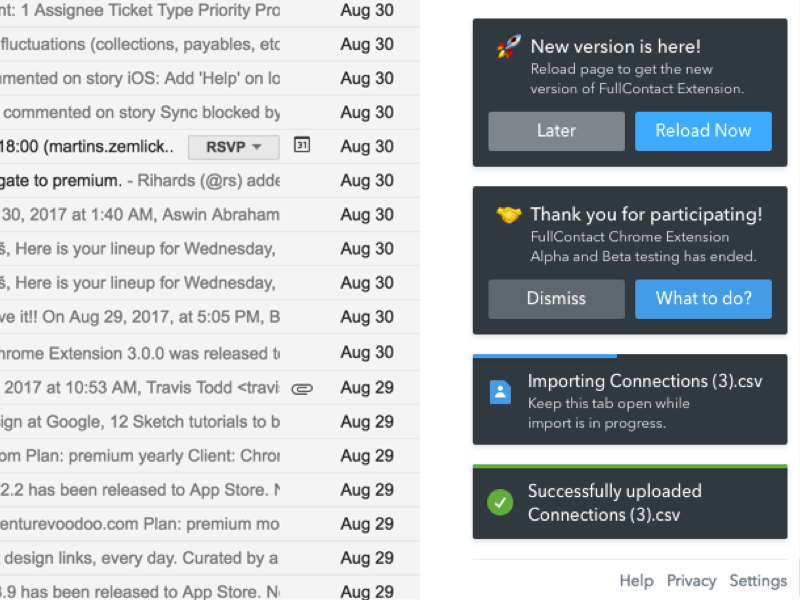Click the paperclip attachment icon
Screen dimensions: 800x600
[x=302, y=388]
